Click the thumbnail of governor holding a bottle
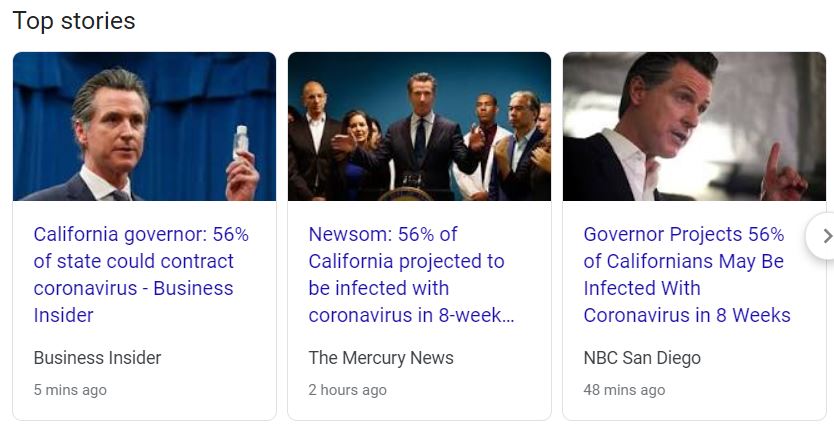 (144, 127)
